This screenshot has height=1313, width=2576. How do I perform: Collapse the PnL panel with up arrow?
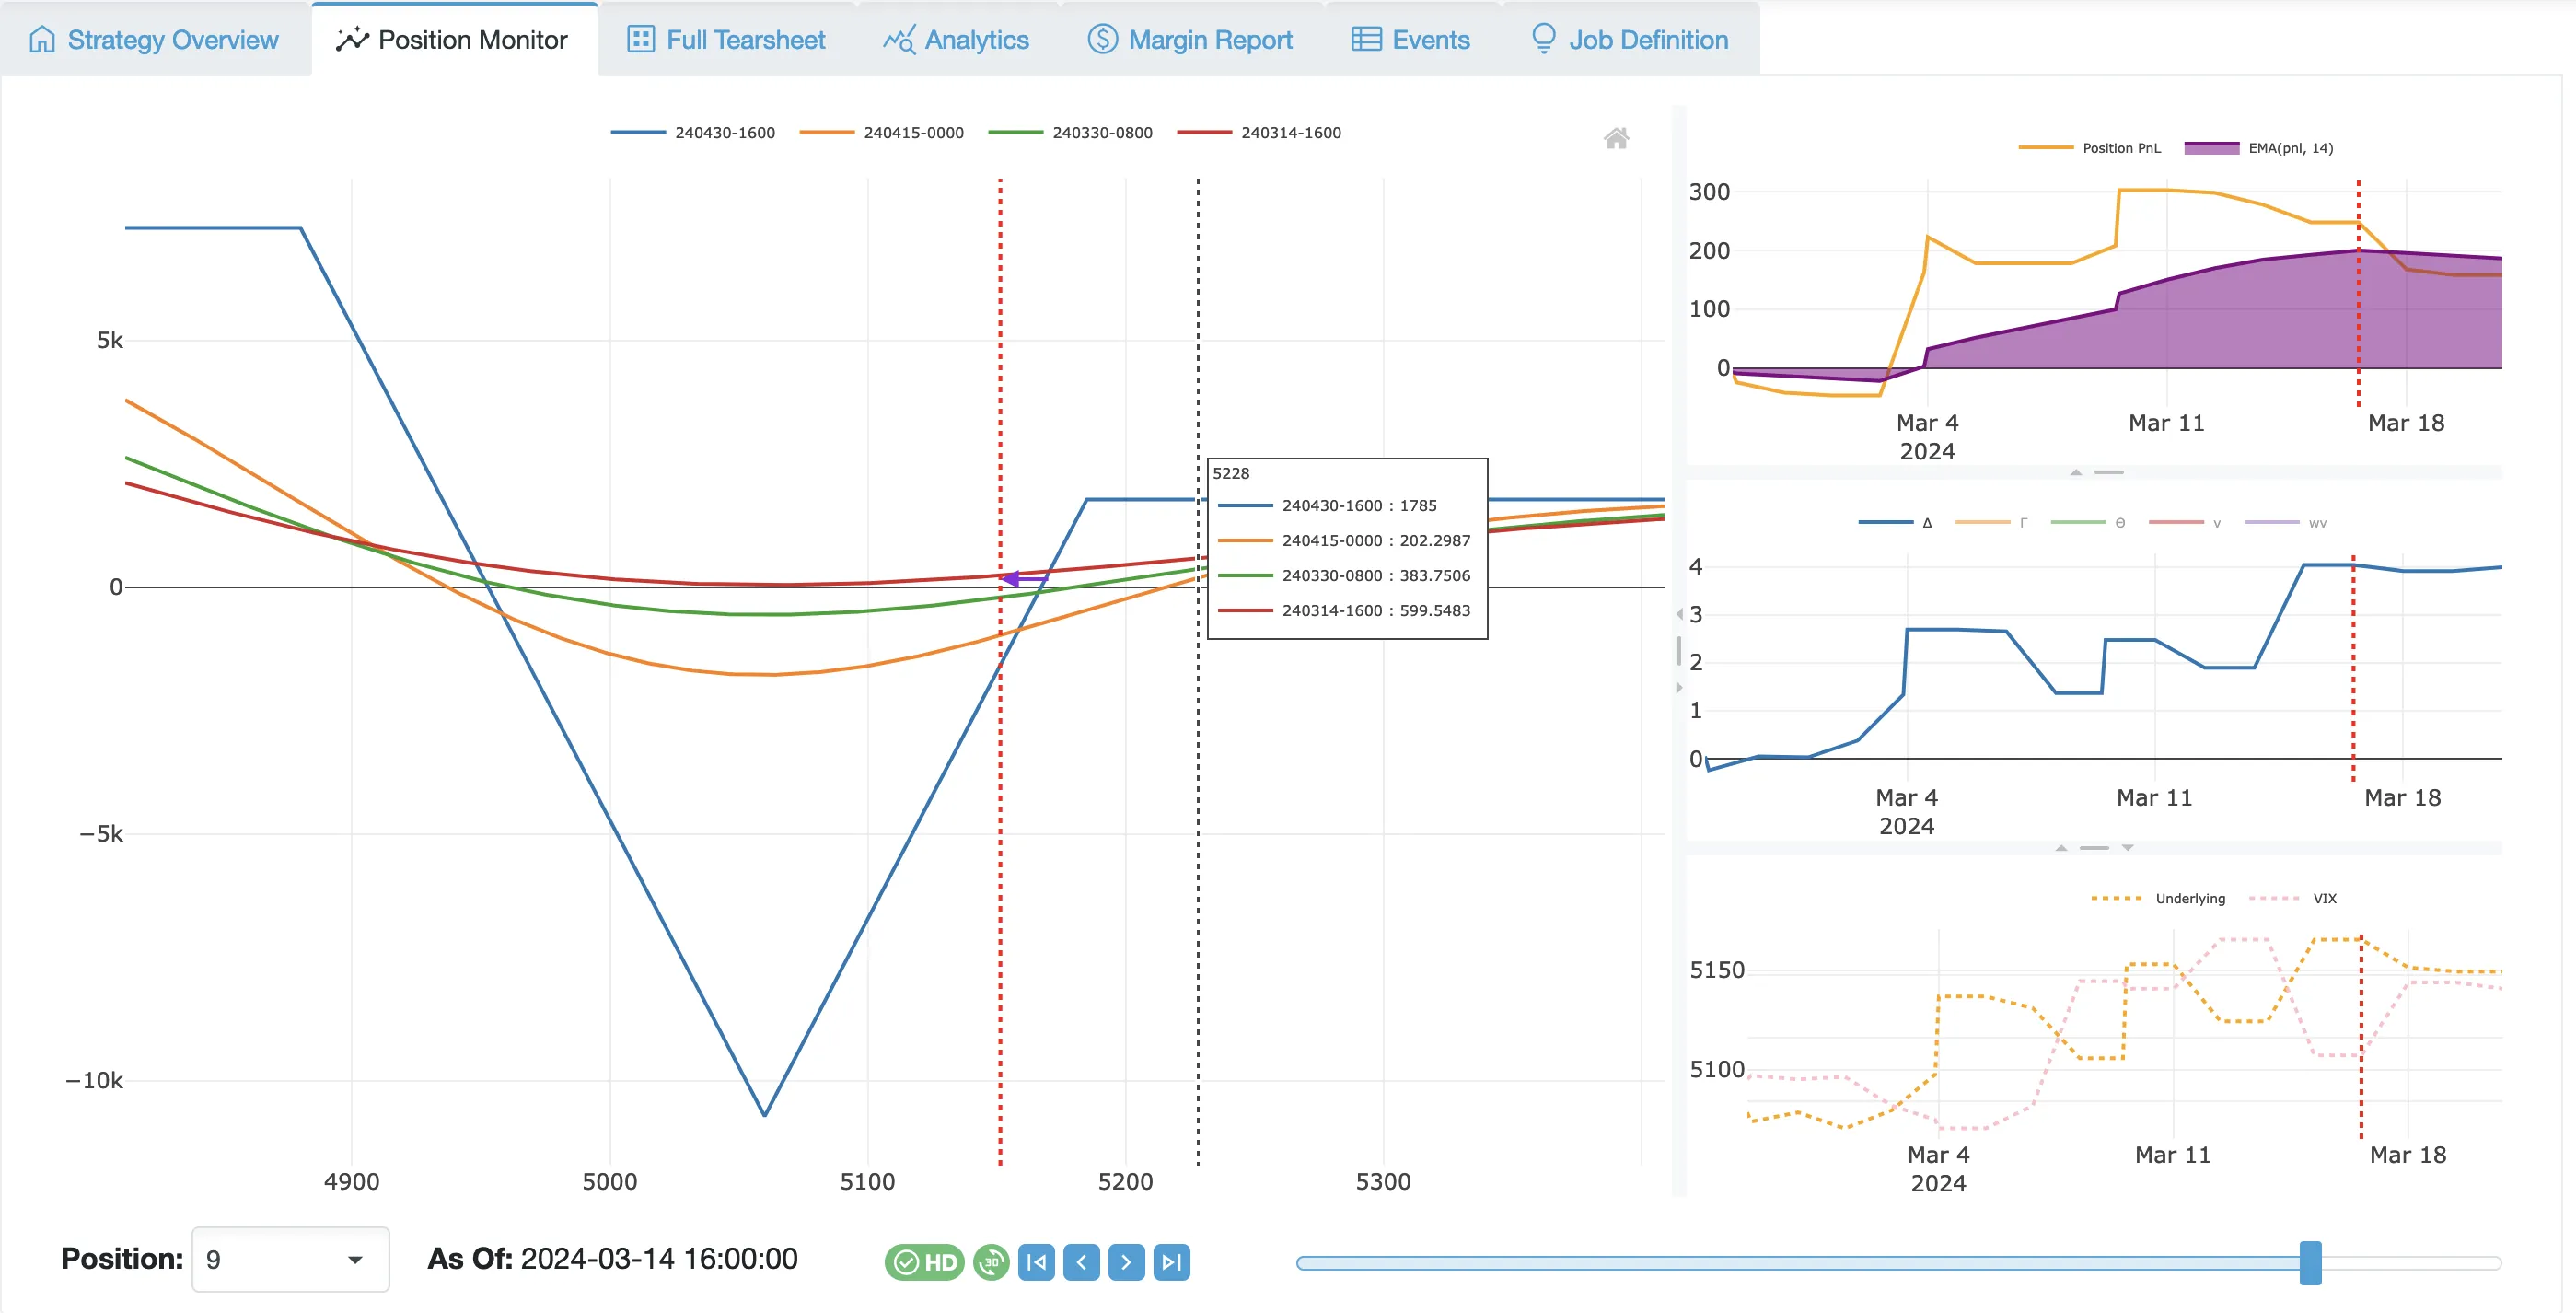(2076, 472)
